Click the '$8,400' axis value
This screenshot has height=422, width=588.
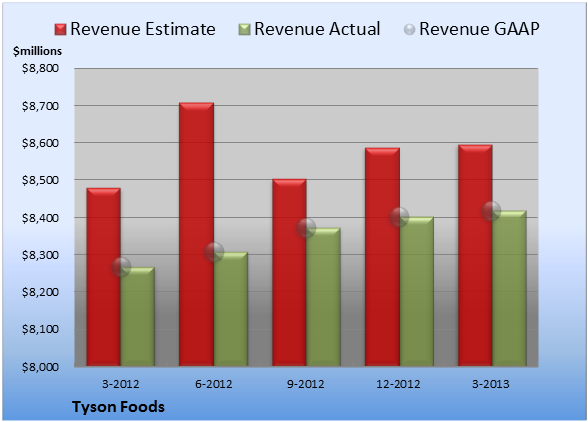coord(40,218)
